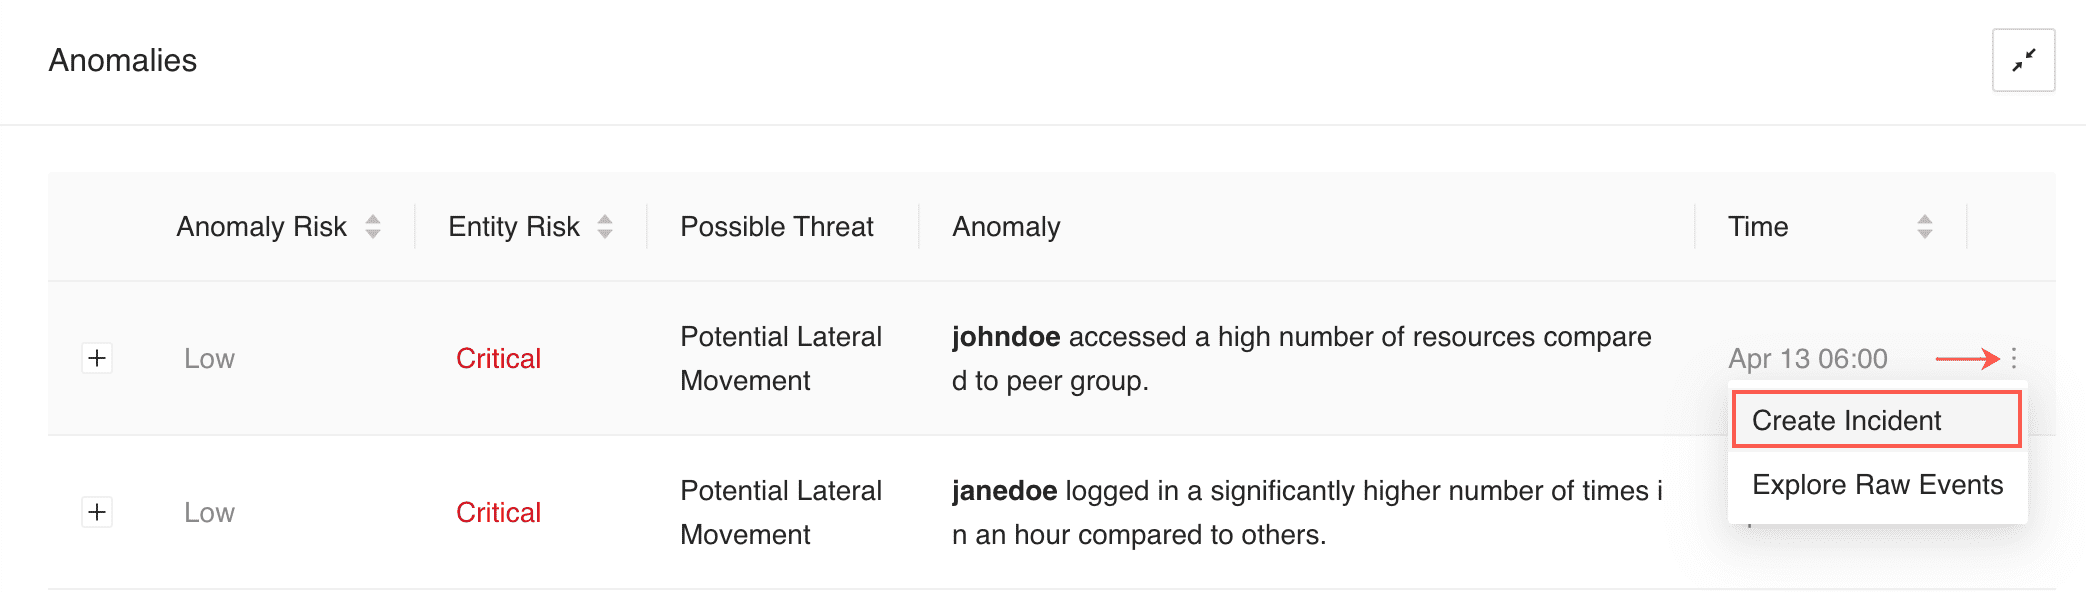The height and width of the screenshot is (592, 2086).
Task: Expand the janedoe anomaly row details
Action: point(97,512)
